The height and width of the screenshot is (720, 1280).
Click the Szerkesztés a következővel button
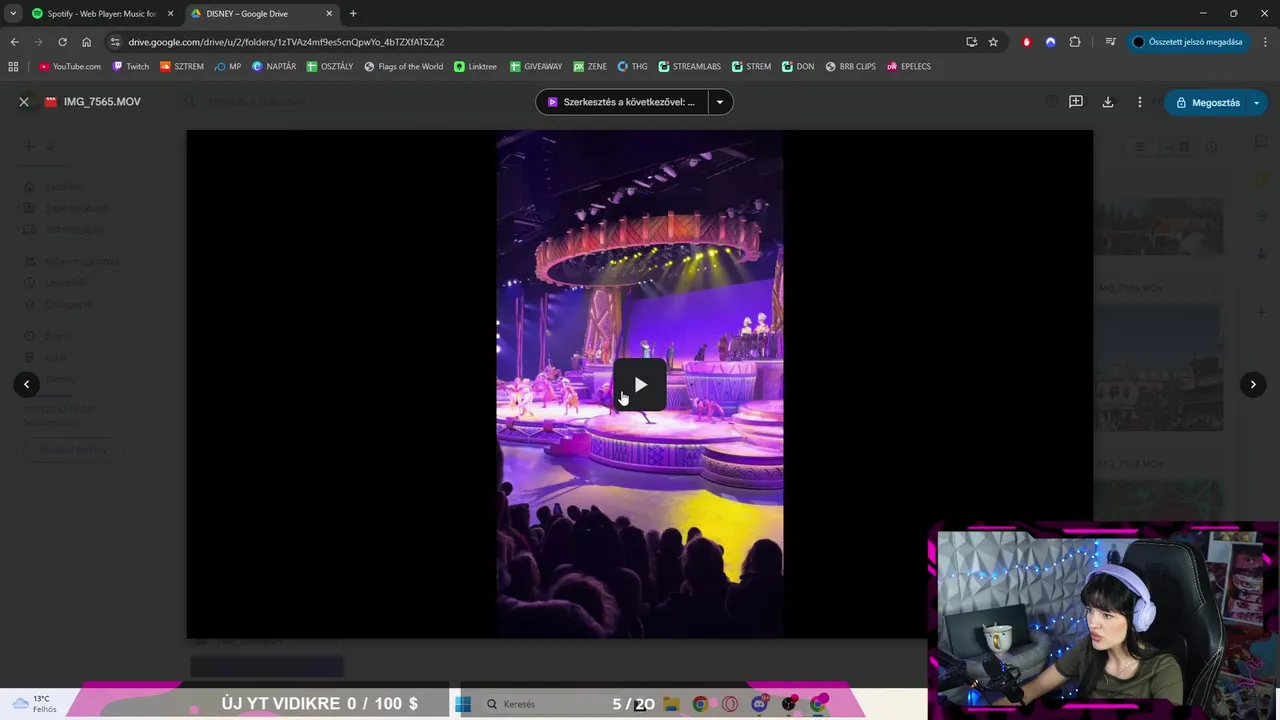[x=621, y=102]
